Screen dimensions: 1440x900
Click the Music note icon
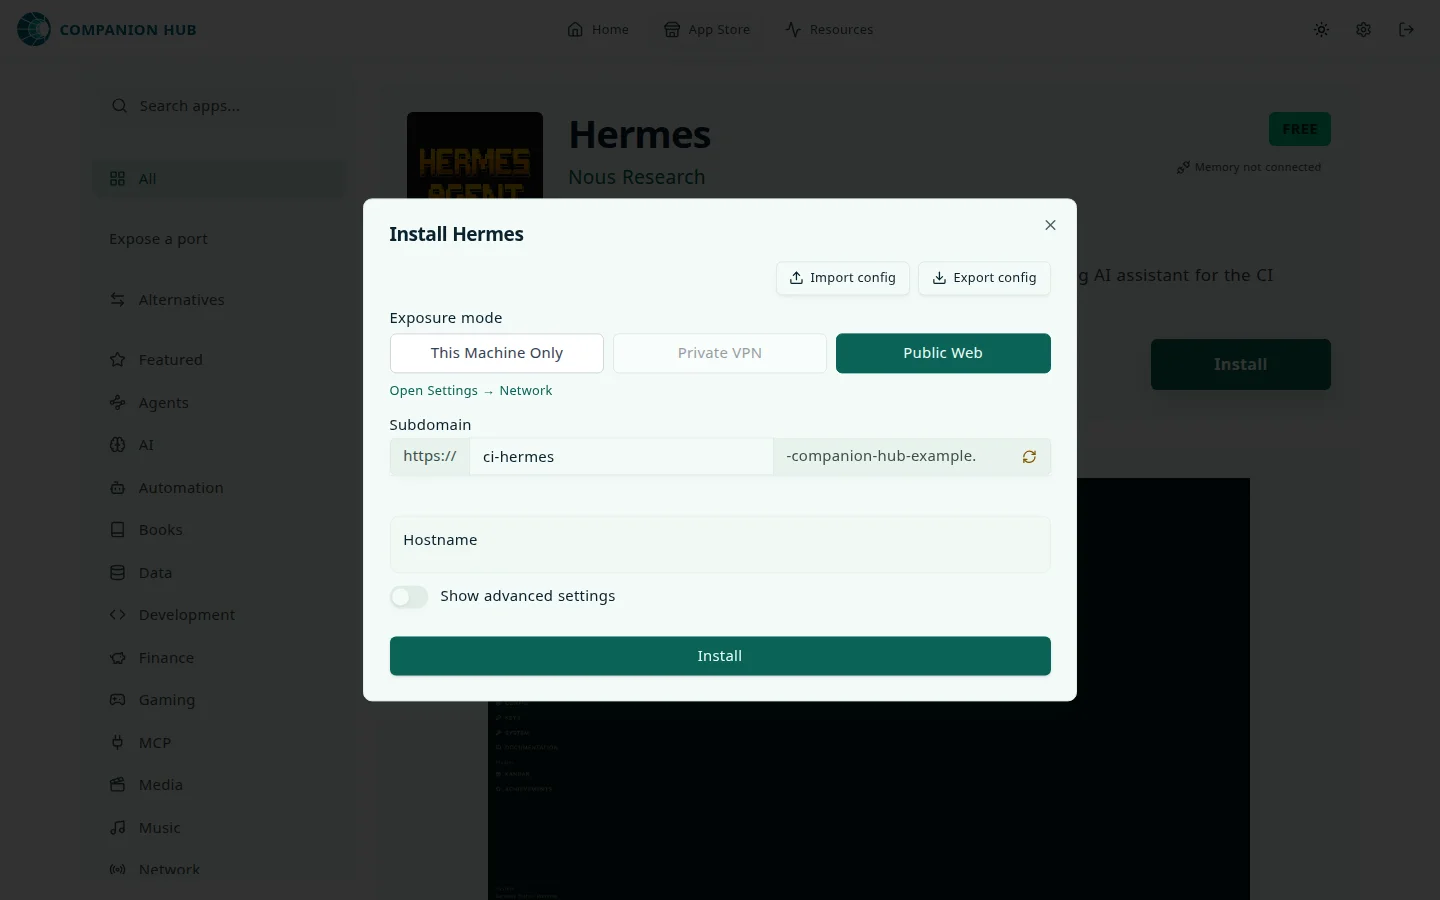coord(118,828)
